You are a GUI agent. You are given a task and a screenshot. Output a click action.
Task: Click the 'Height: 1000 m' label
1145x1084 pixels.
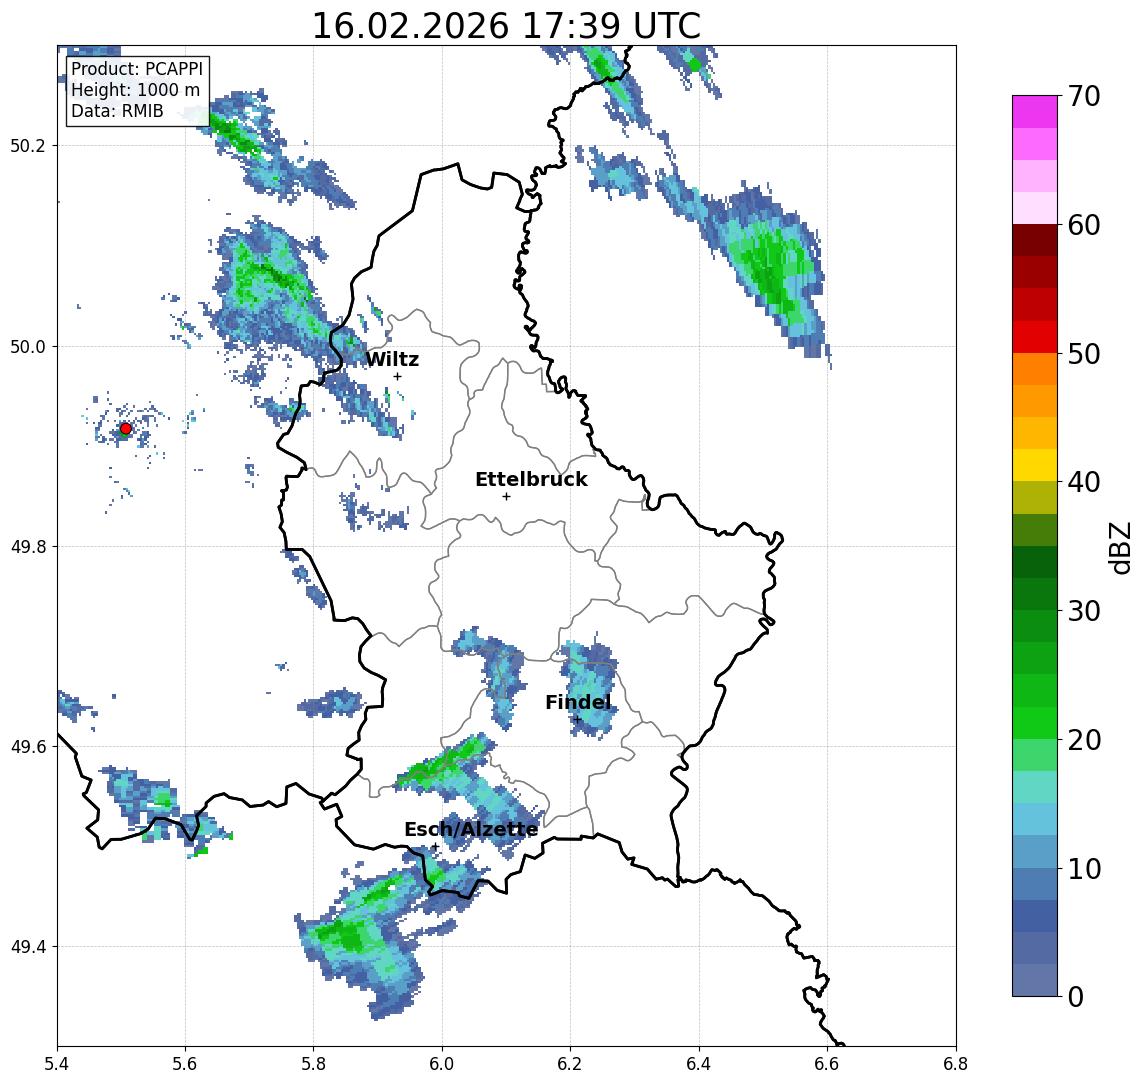coord(135,90)
